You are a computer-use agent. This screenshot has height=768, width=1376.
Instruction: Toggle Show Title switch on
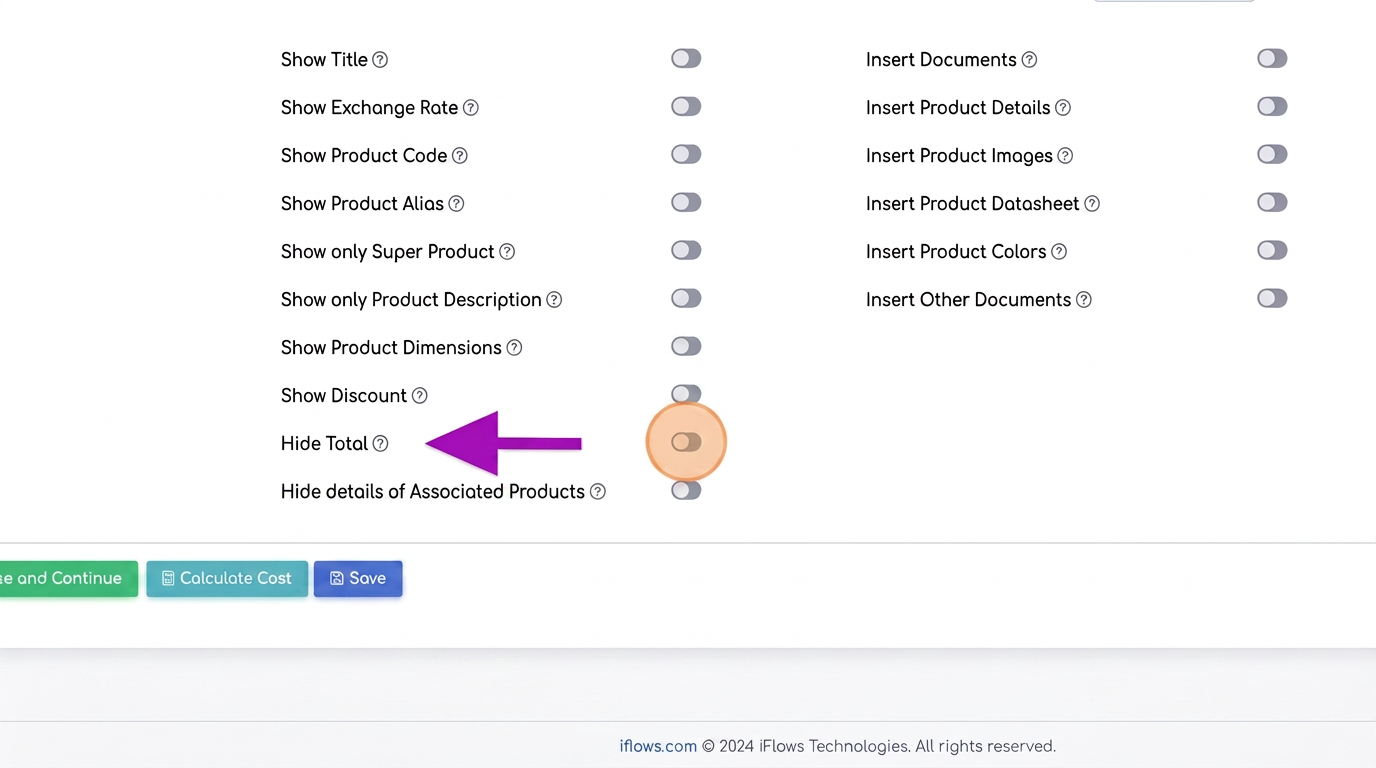pyautogui.click(x=686, y=58)
